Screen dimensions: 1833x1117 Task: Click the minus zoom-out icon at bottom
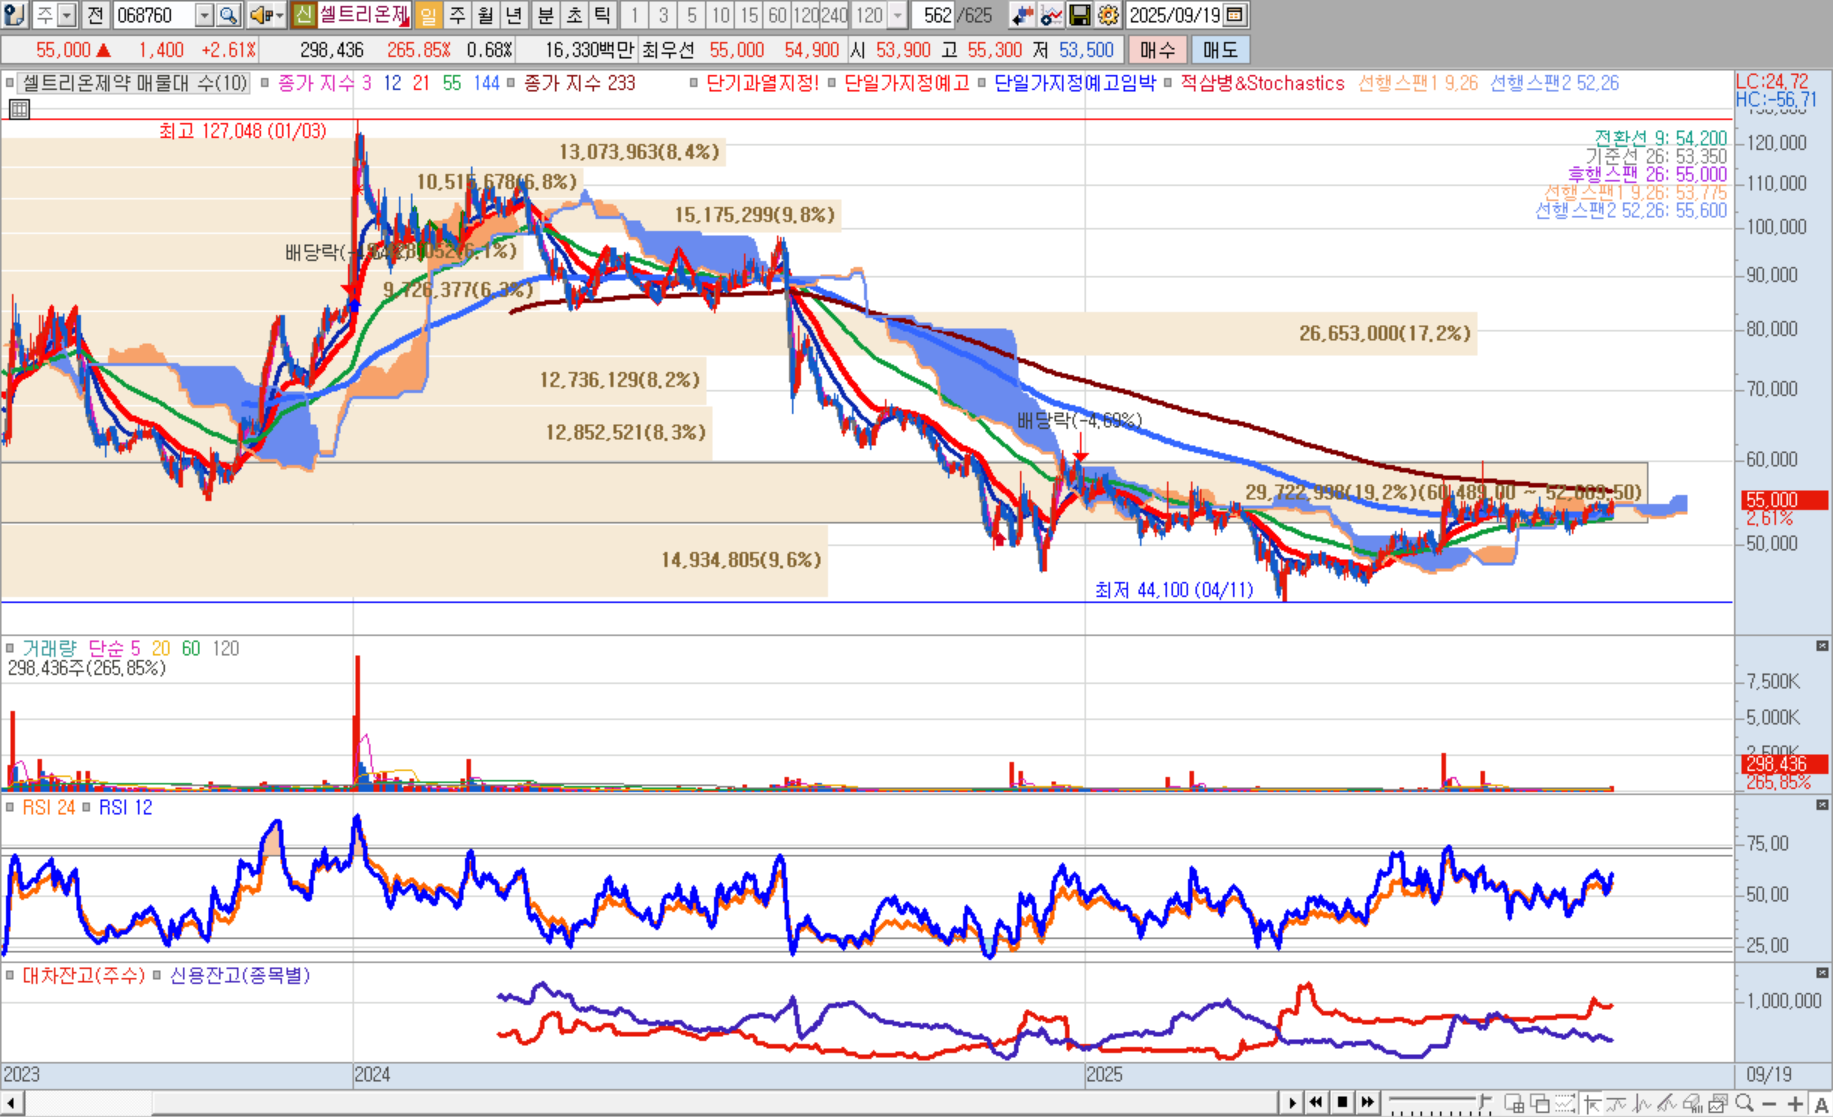coord(1770,1103)
